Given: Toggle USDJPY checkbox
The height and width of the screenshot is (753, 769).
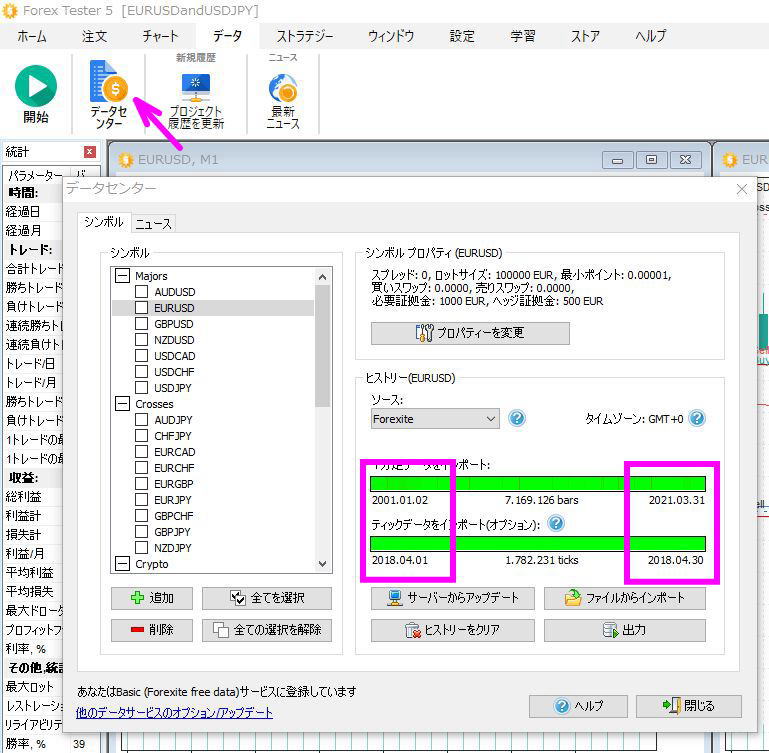Looking at the screenshot, I should (142, 388).
